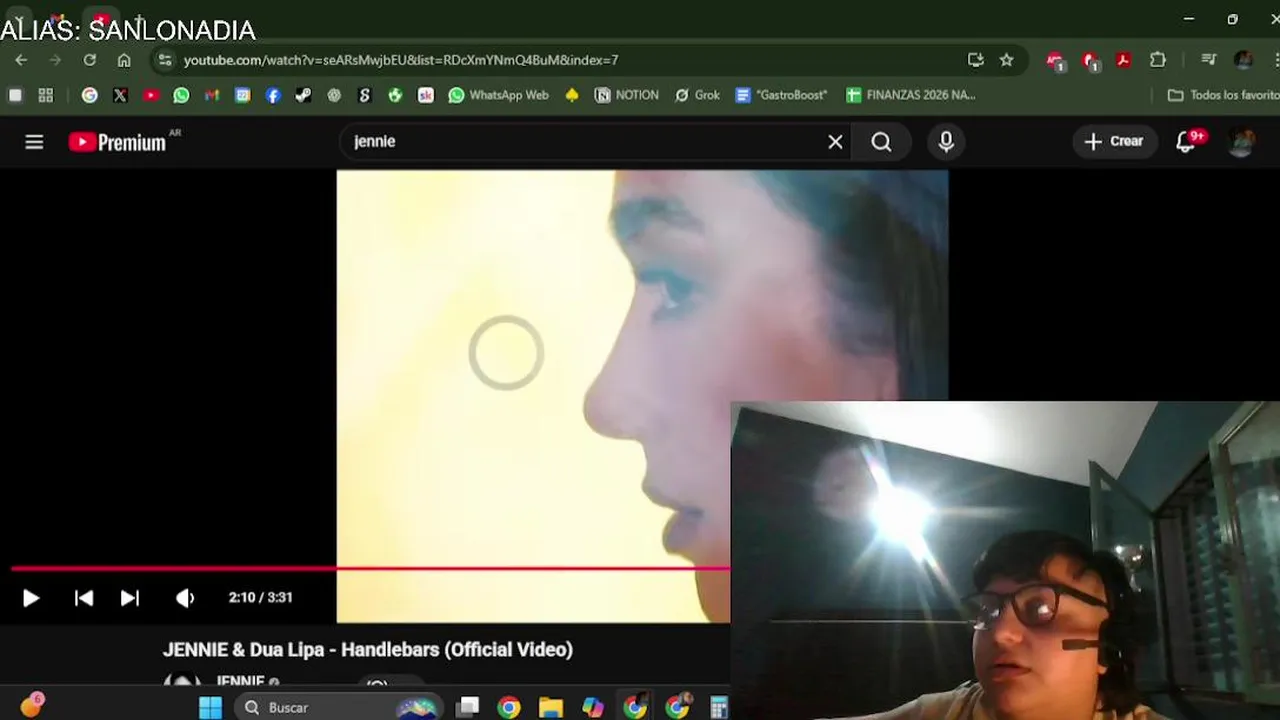The width and height of the screenshot is (1280, 720).
Task: View site information beside the URL
Action: (165, 60)
